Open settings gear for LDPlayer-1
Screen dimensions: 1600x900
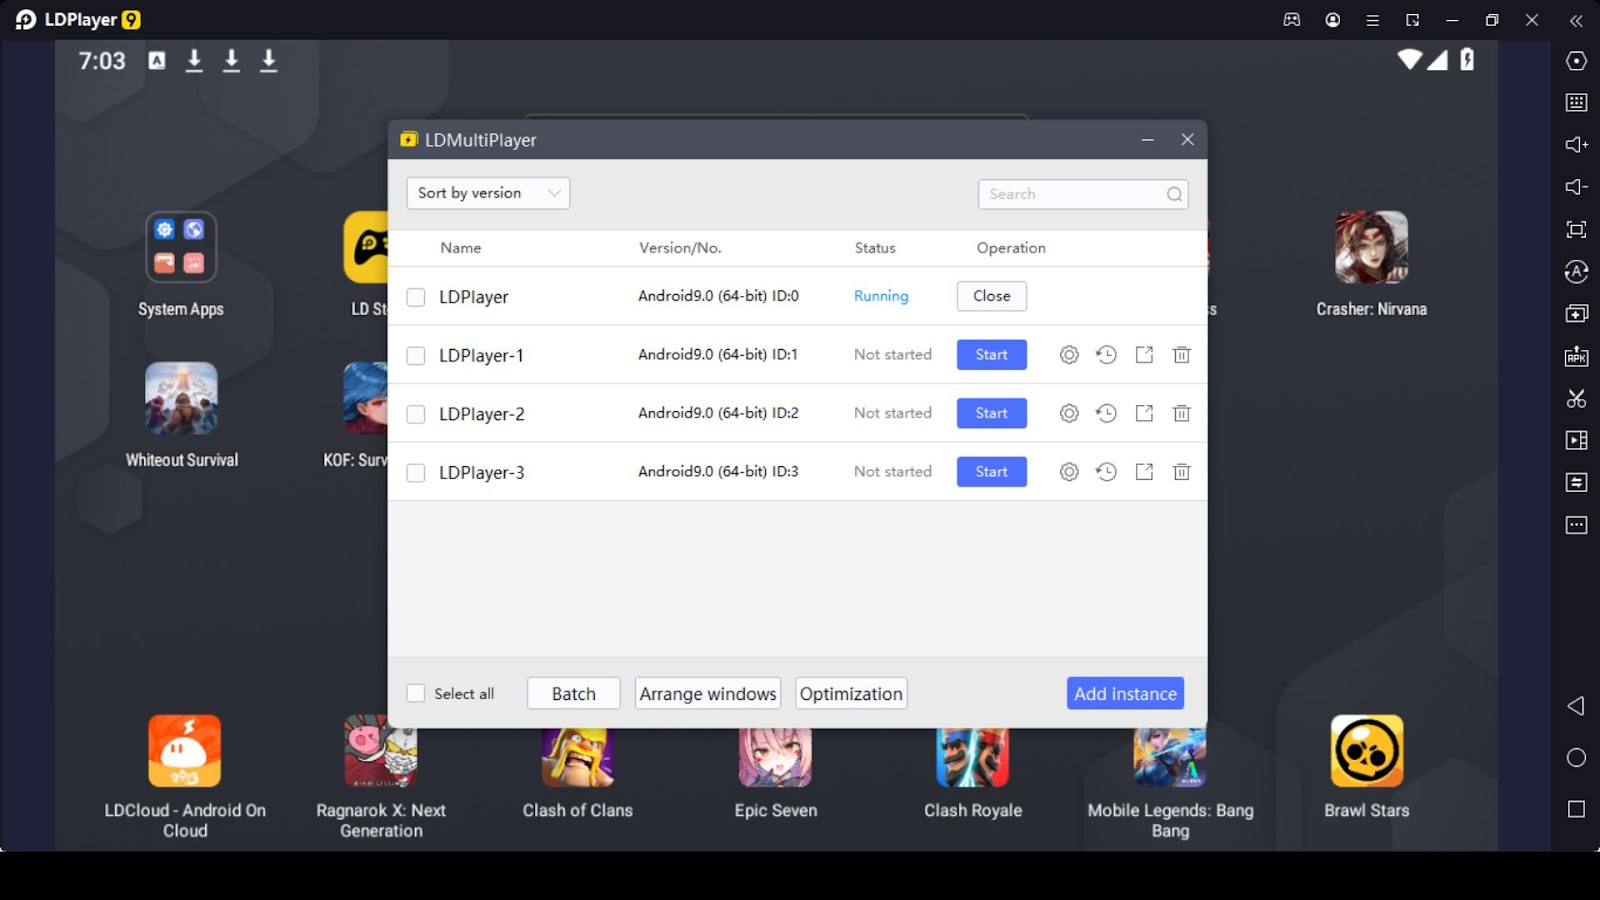tap(1069, 355)
